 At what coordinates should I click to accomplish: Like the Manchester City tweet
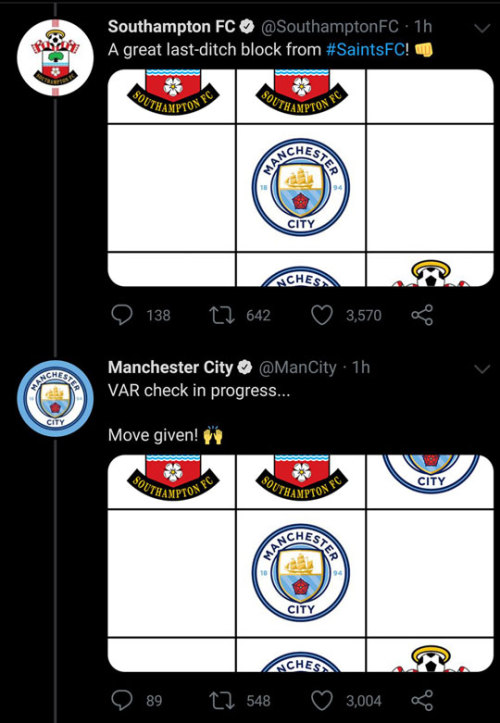[x=322, y=701]
